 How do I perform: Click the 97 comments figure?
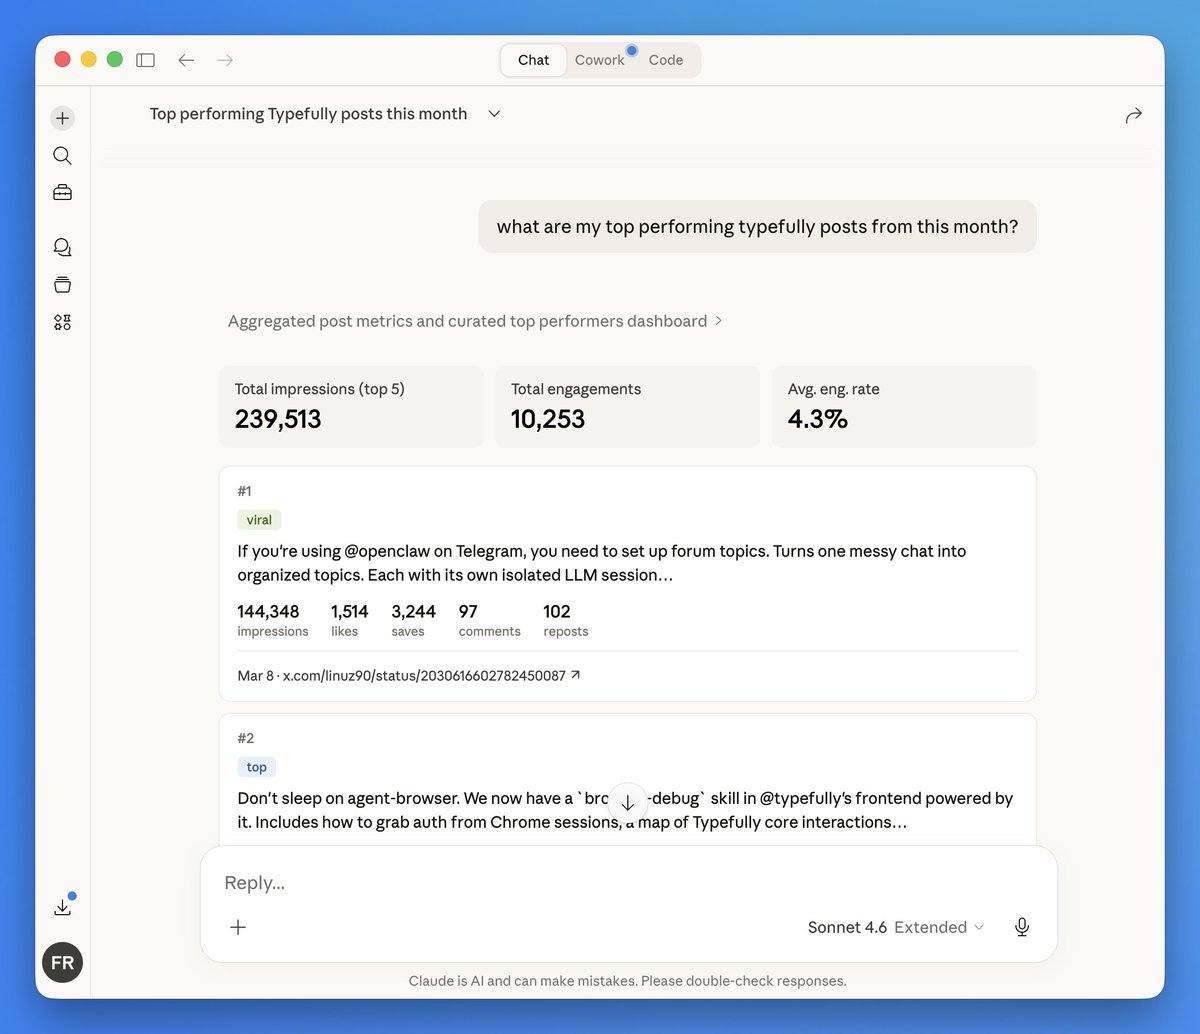coord(468,611)
